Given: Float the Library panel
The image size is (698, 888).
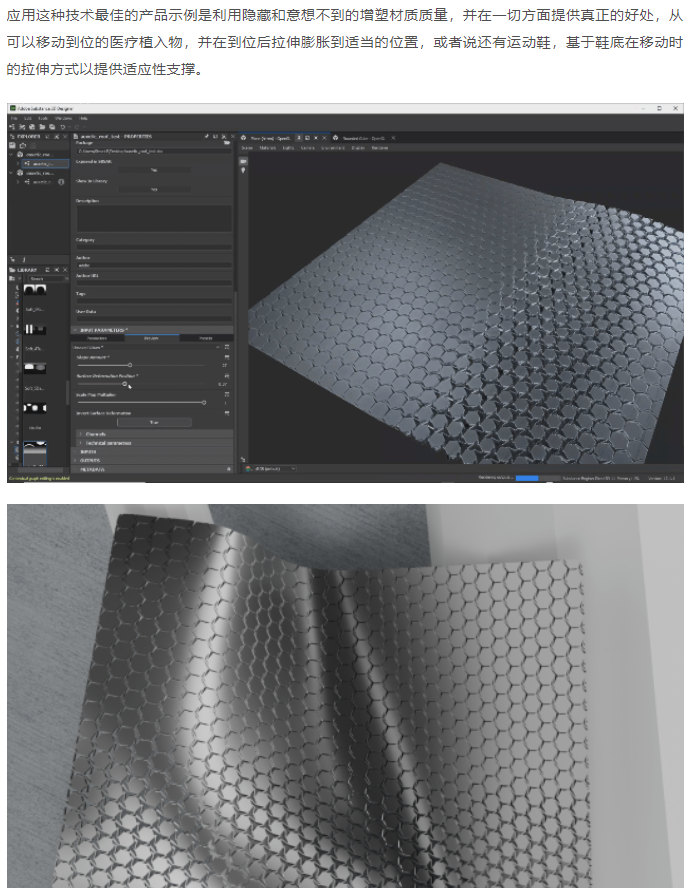Looking at the screenshot, I should click(47, 270).
